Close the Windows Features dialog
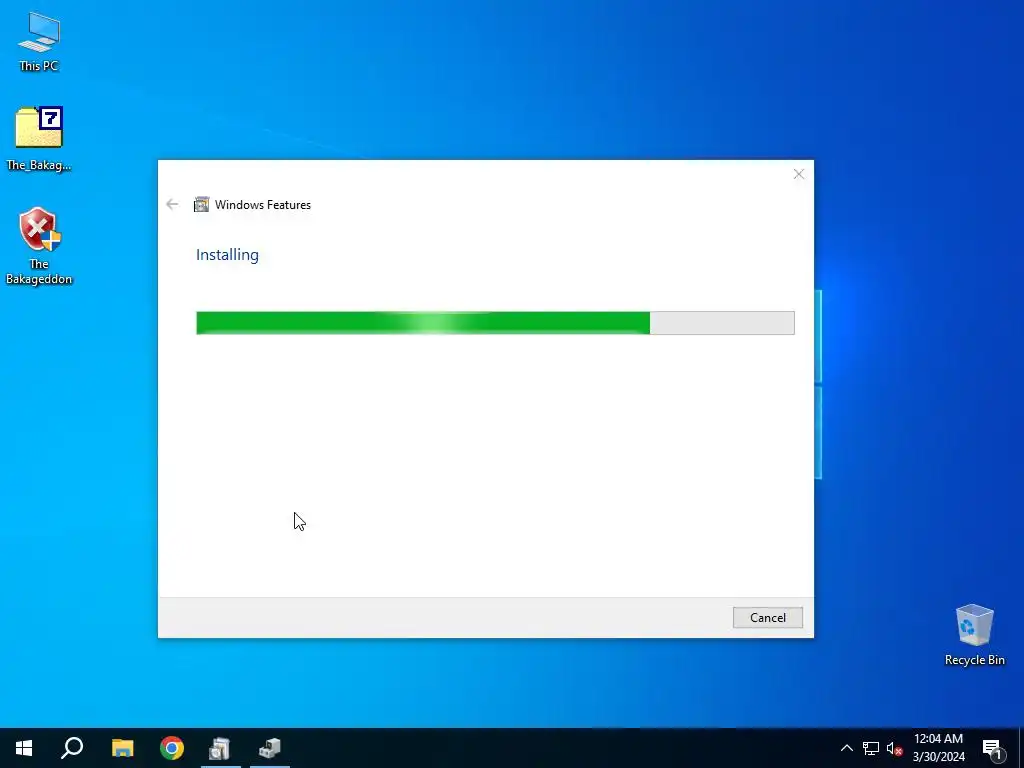 click(798, 174)
